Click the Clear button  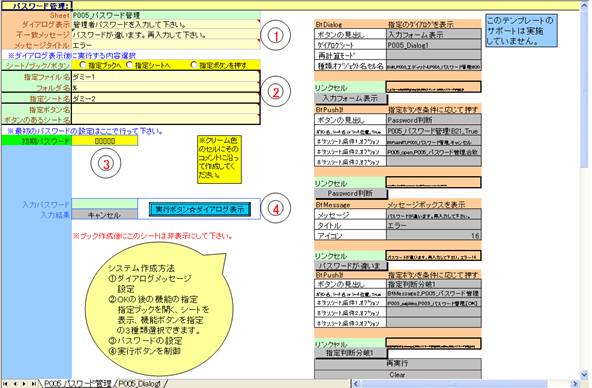398,375
